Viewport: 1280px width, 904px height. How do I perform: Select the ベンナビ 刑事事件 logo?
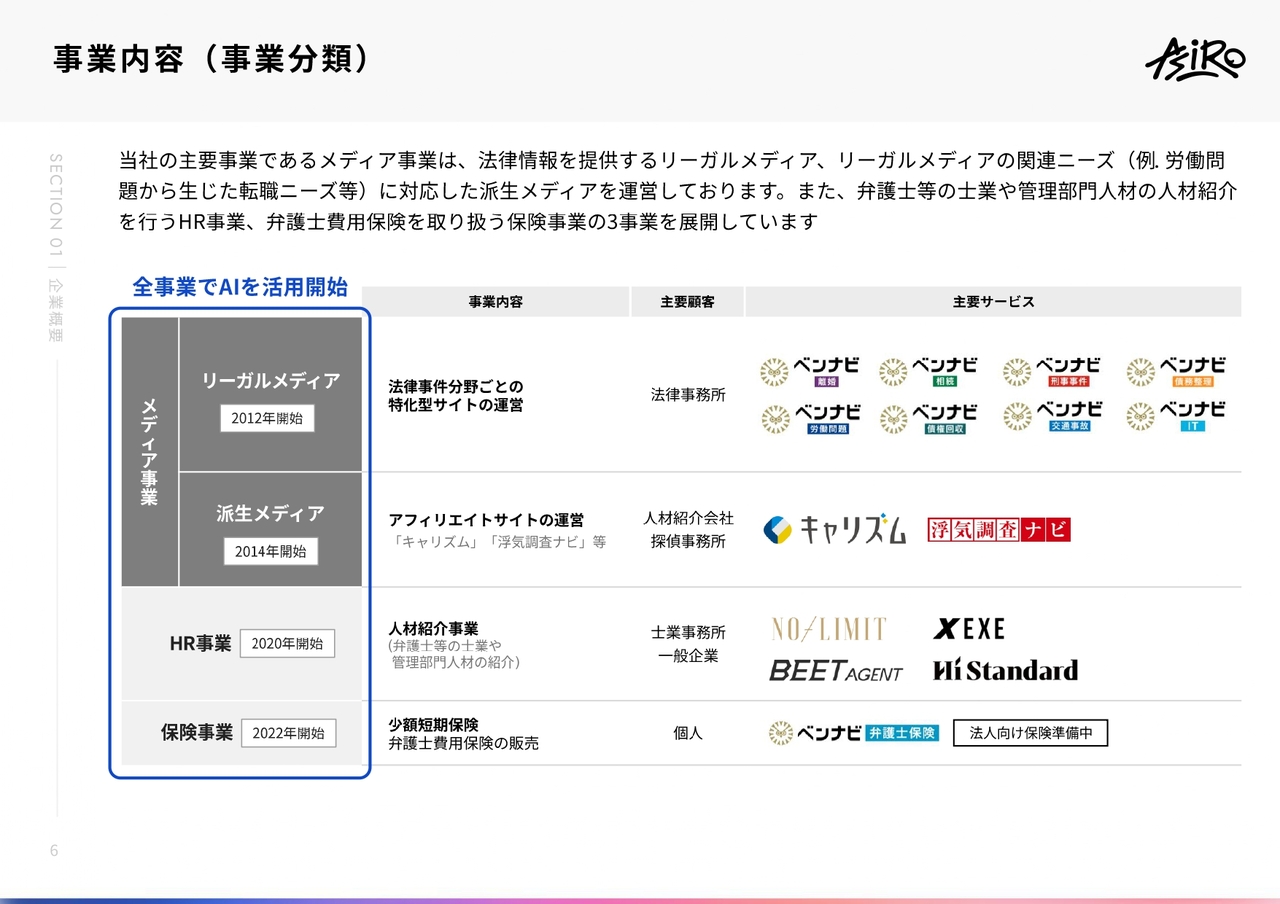(x=1052, y=371)
